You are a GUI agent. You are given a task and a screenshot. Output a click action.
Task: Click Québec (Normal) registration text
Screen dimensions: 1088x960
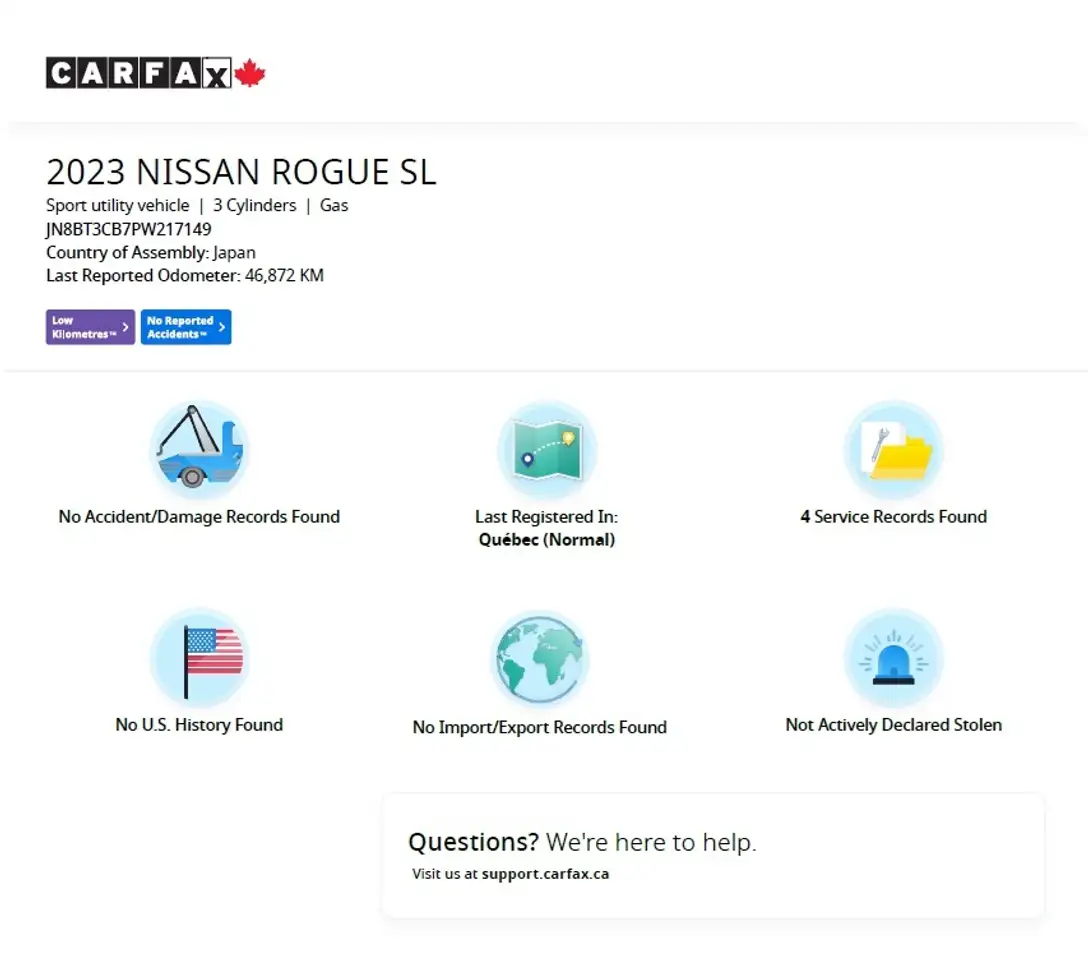pos(547,540)
